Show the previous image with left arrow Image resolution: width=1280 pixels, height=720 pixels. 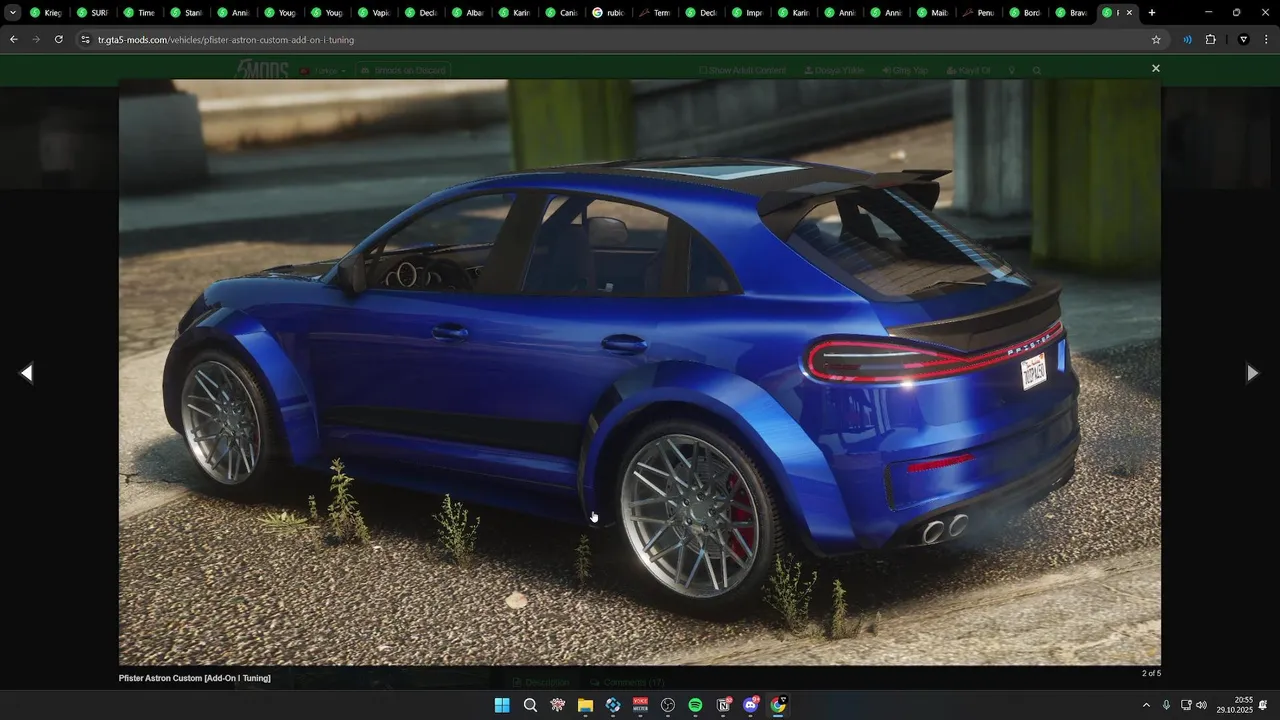[27, 373]
